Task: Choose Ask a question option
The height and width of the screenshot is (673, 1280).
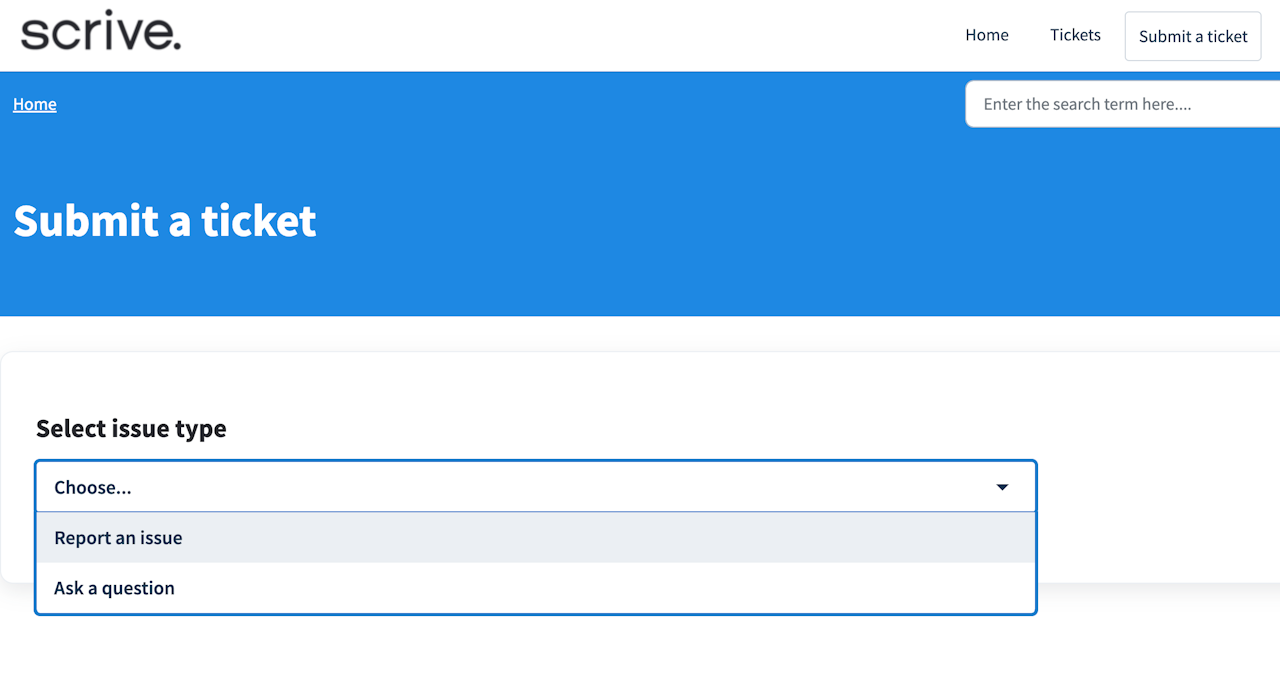Action: (114, 588)
